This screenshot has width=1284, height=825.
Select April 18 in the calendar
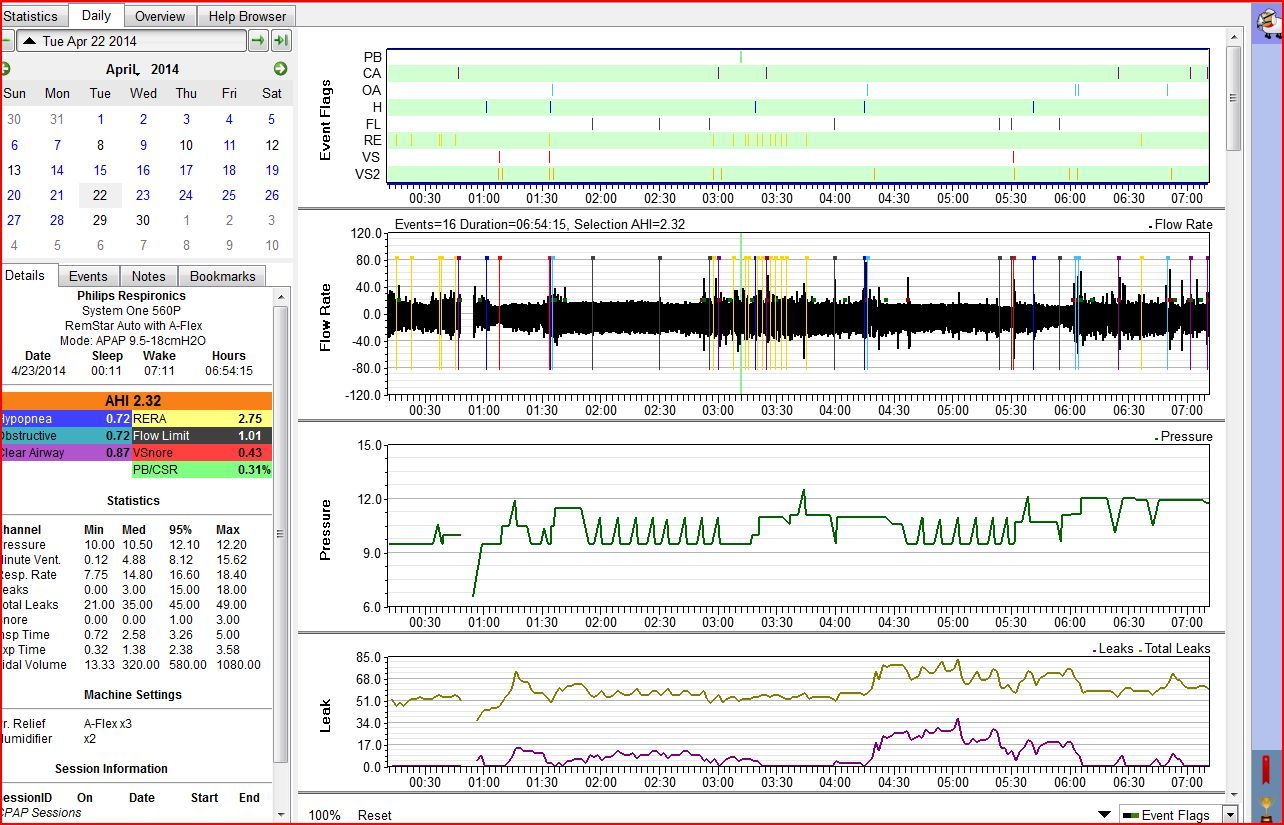229,170
